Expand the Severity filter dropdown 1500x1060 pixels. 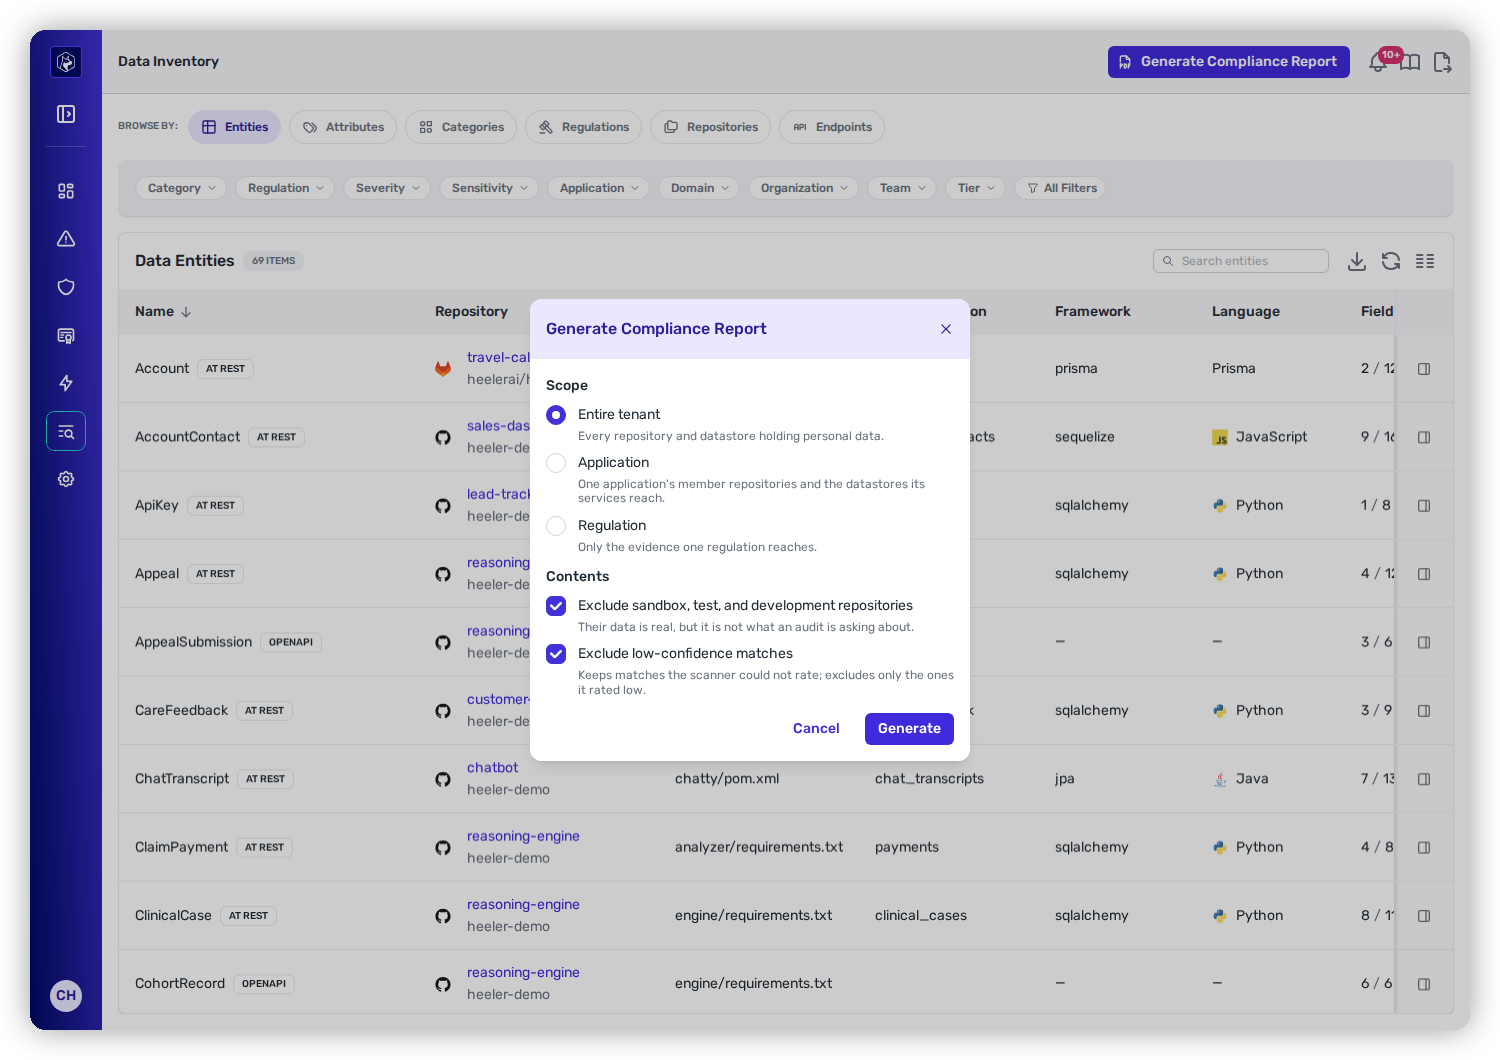pyautogui.click(x=387, y=188)
